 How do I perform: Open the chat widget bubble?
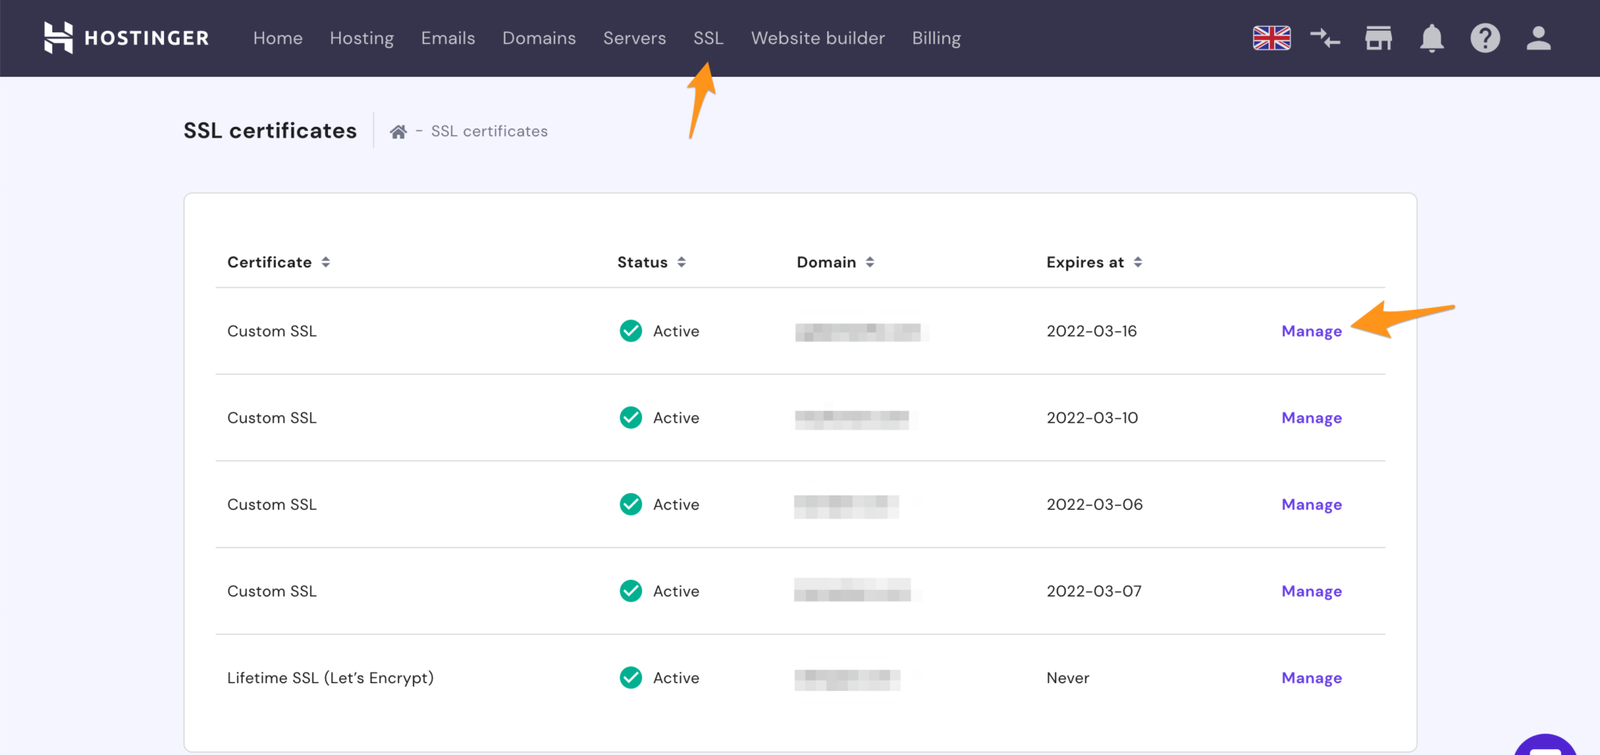point(1545,745)
